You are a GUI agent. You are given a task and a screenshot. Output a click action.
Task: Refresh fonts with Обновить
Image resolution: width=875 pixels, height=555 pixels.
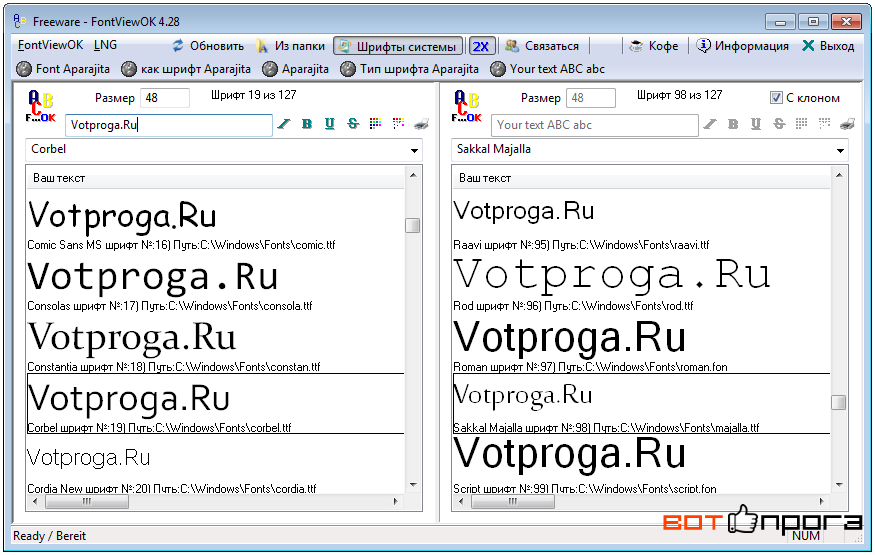208,46
